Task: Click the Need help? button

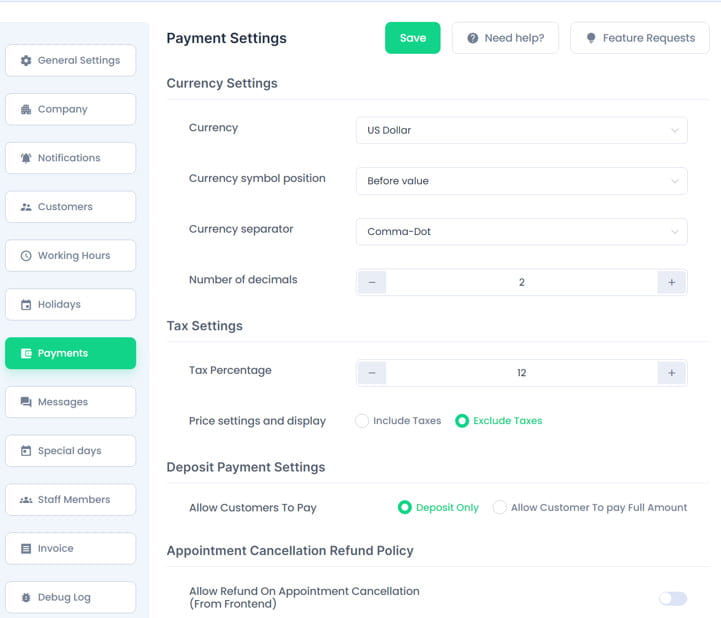Action: (505, 38)
